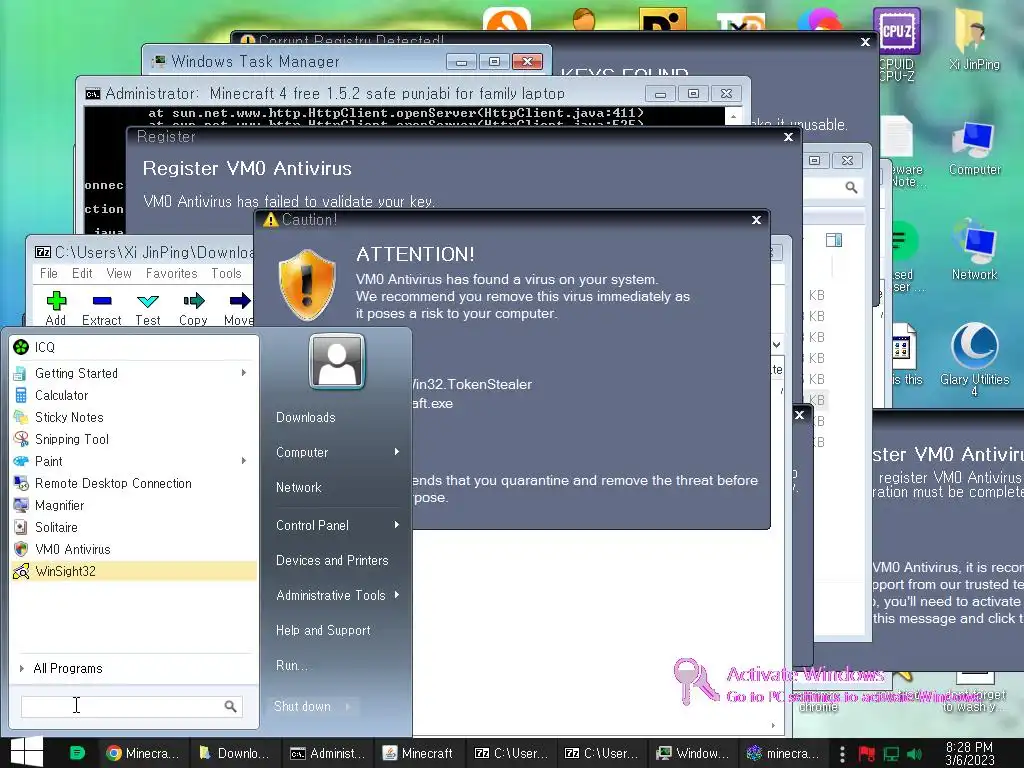Open the 7-Zip Edit menu
The width and height of the screenshot is (1024, 768).
tap(82, 274)
